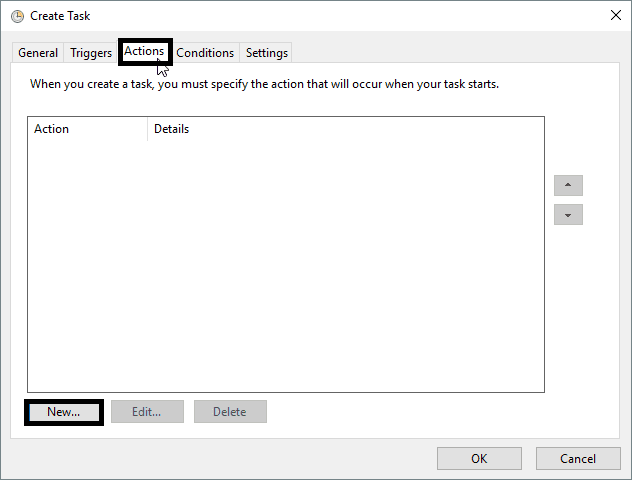Show the Settings tab
Viewport: 632px width, 480px height.
pyautogui.click(x=267, y=53)
